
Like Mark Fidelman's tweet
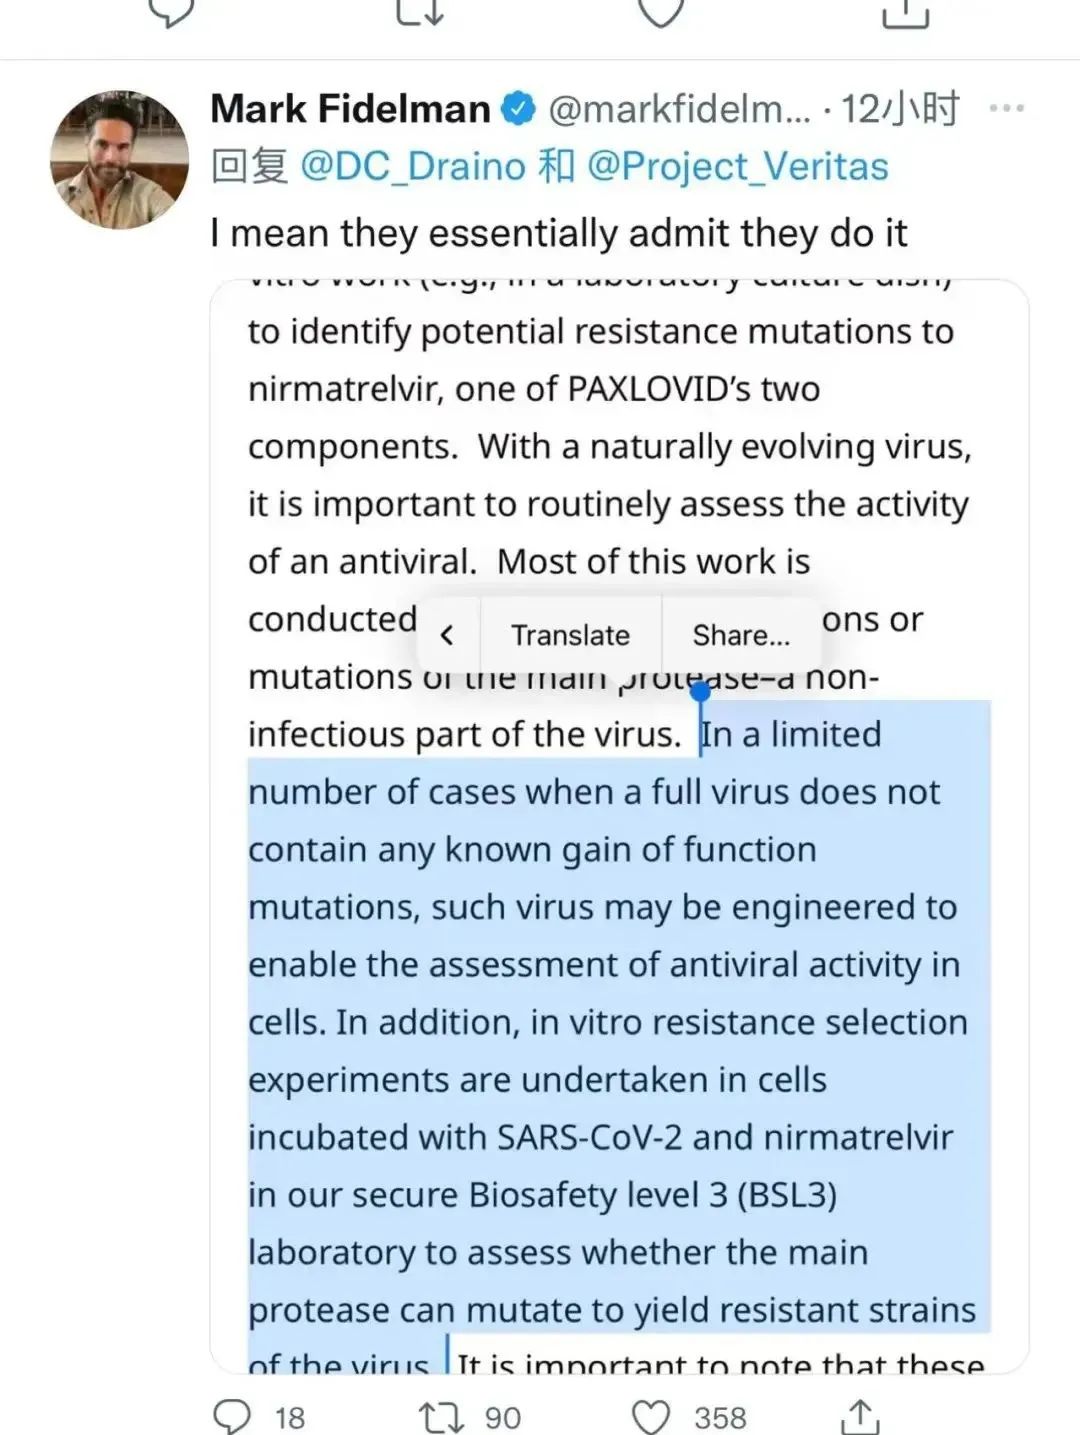pos(652,1416)
